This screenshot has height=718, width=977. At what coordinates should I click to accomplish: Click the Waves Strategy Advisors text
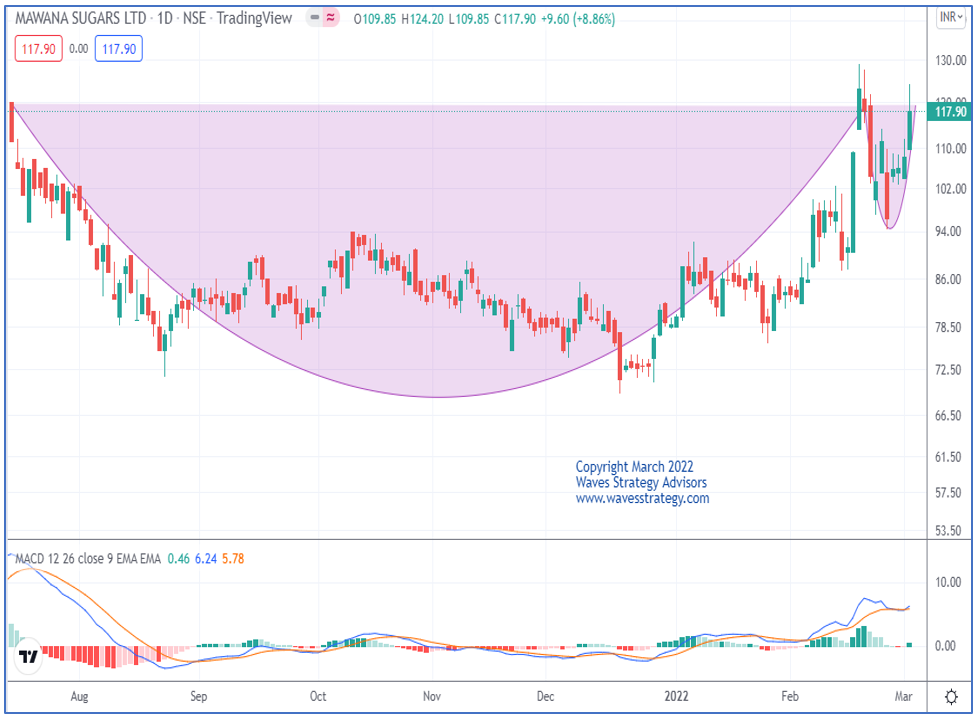pyautogui.click(x=641, y=482)
